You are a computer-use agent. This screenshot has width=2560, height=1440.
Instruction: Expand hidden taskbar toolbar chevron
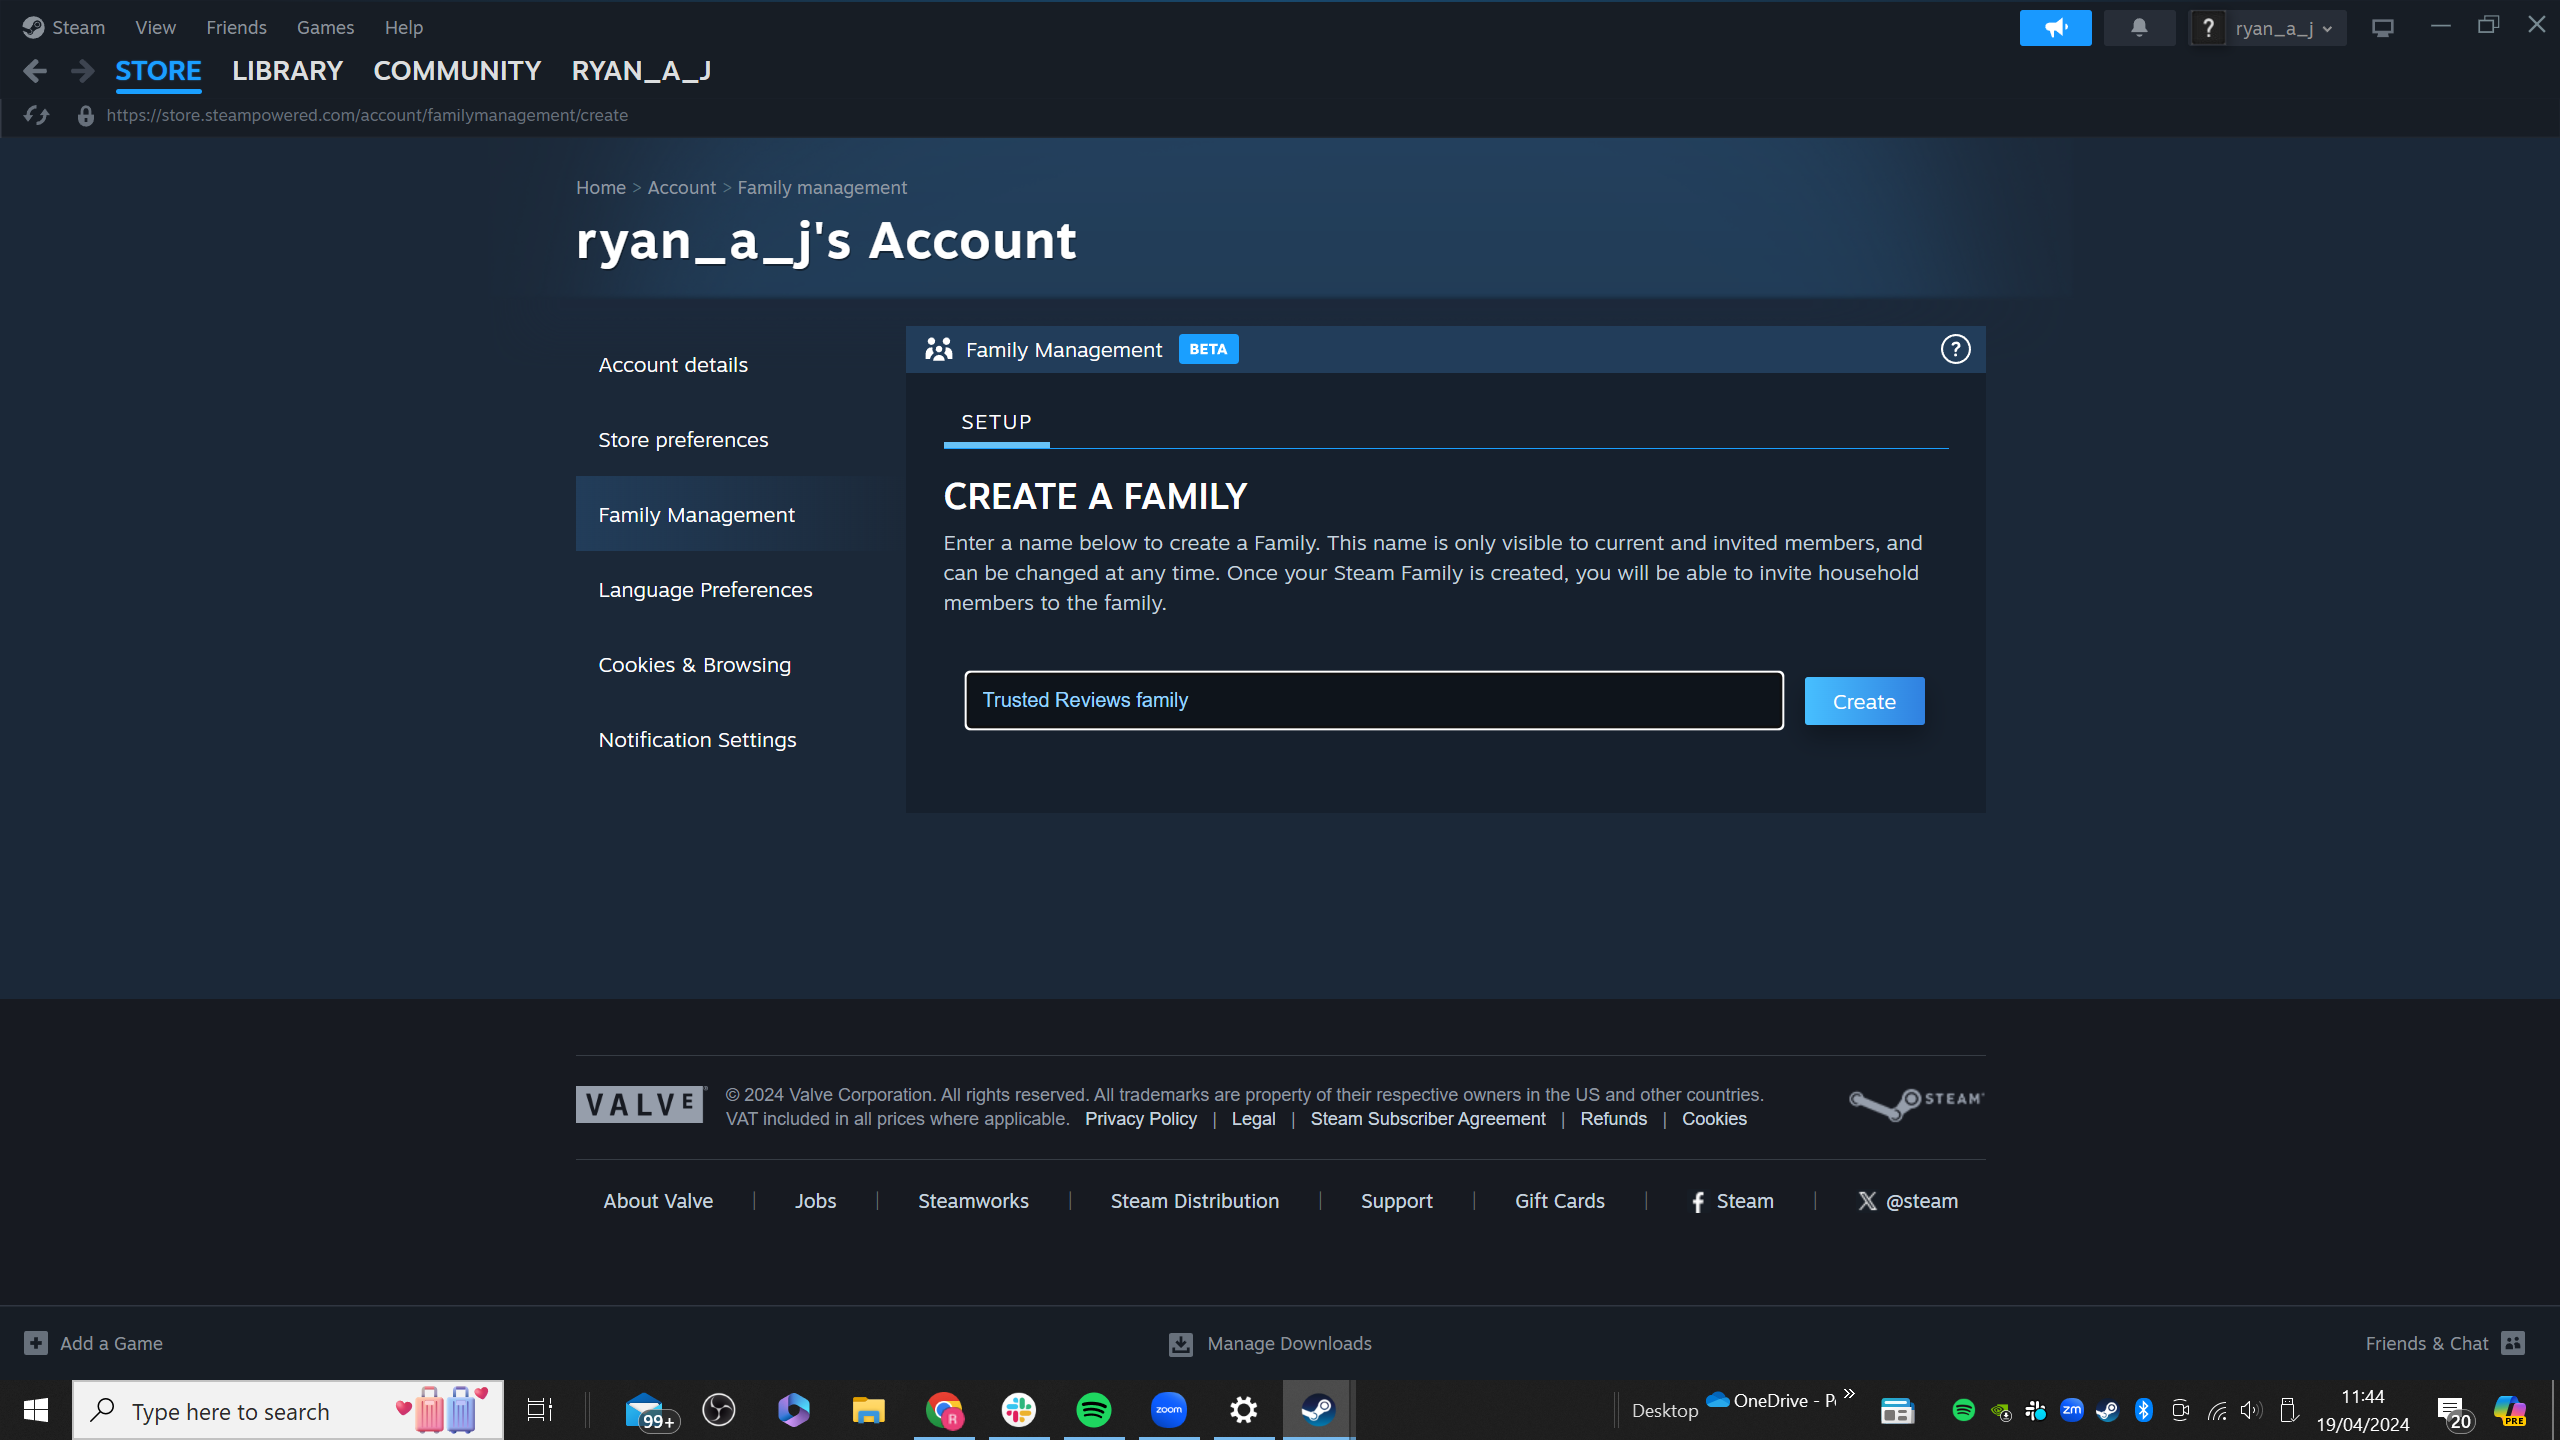tap(1849, 1394)
